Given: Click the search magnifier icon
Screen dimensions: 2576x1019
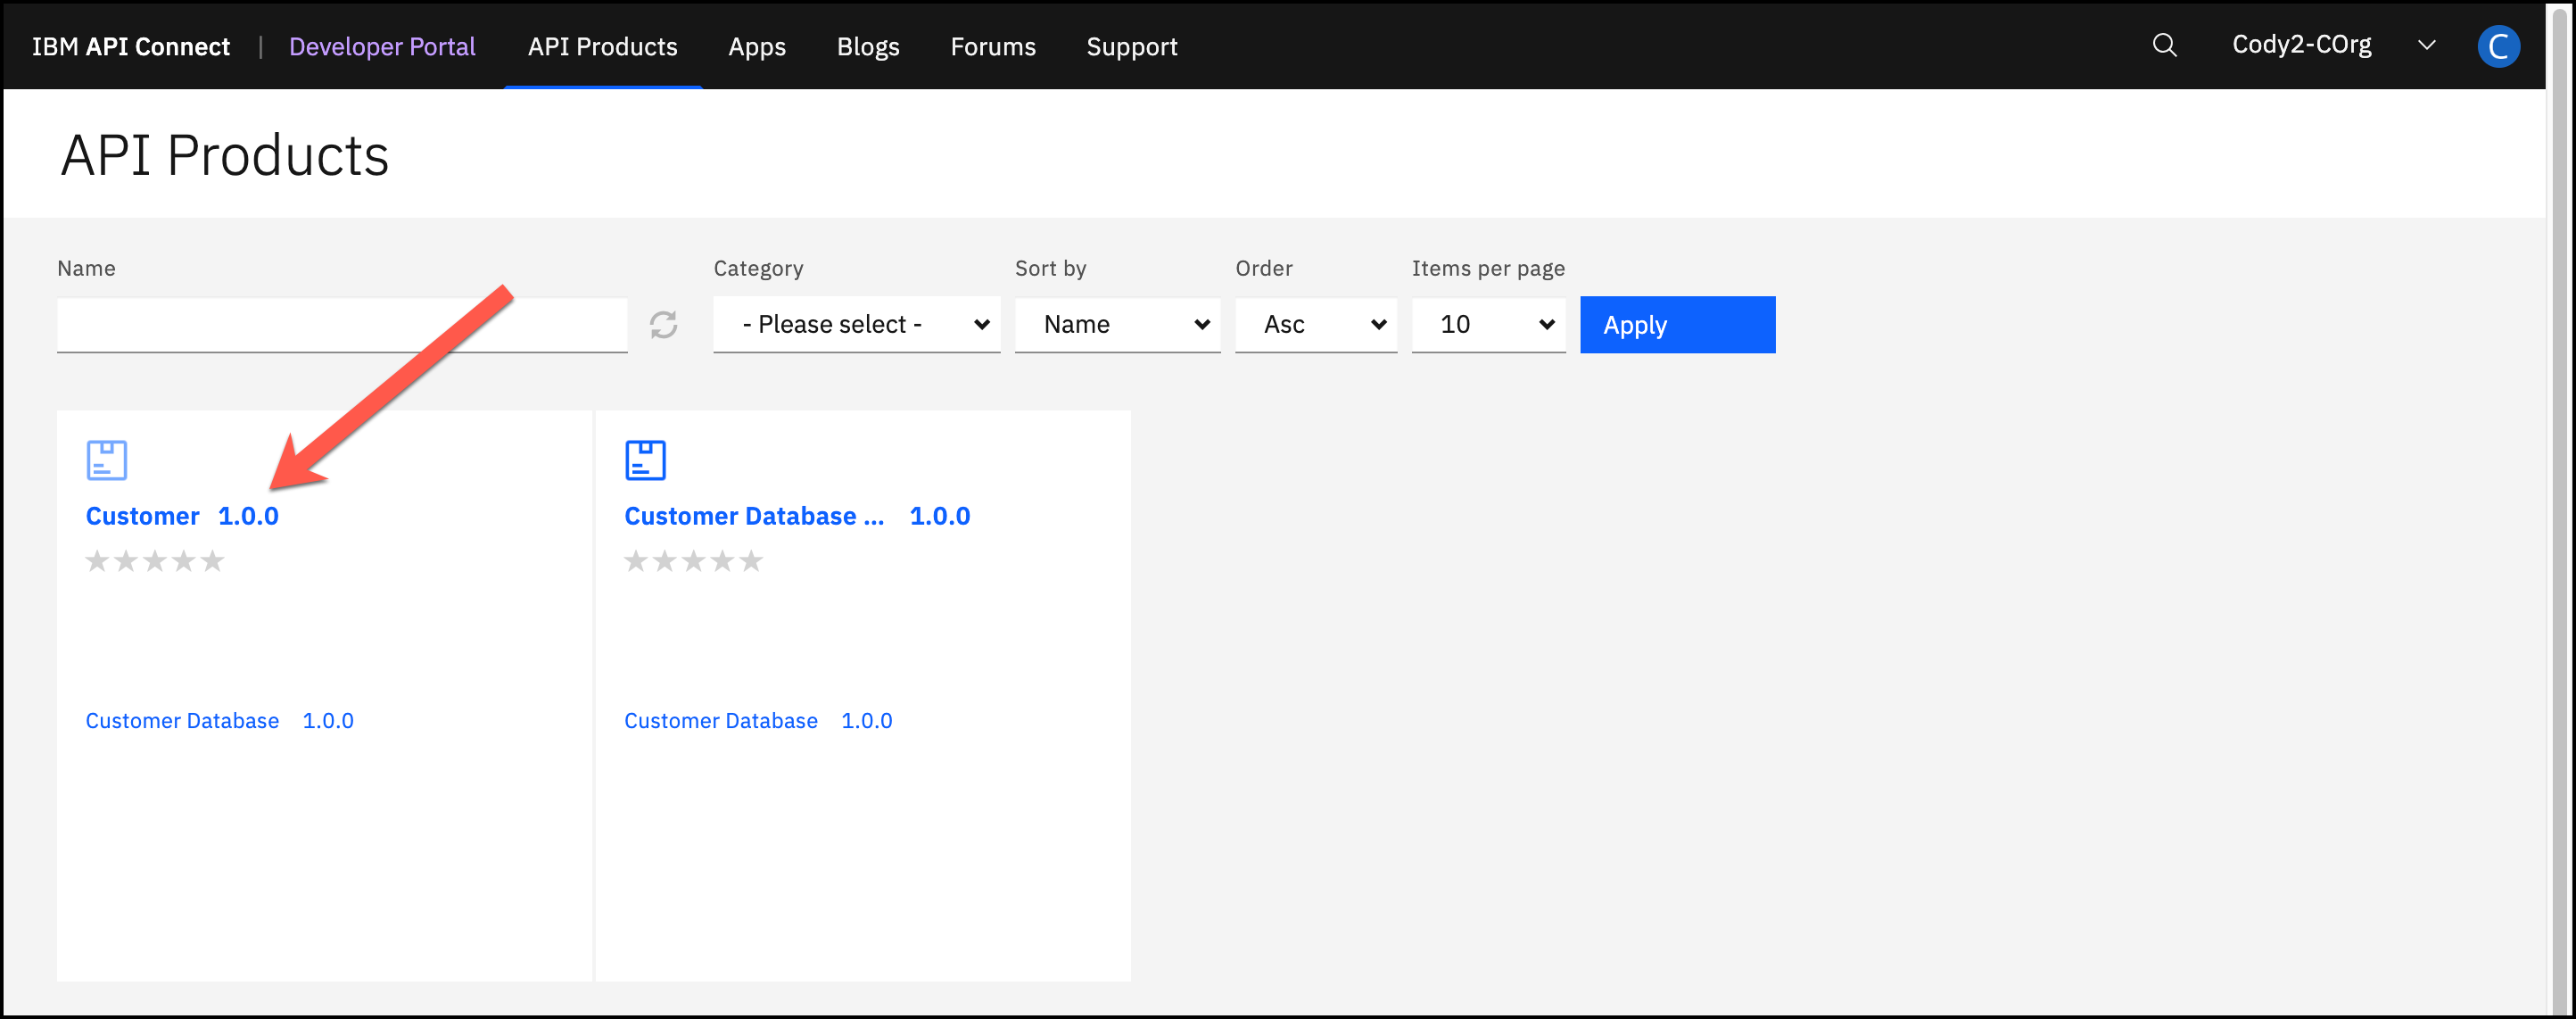Looking at the screenshot, I should pos(2164,46).
